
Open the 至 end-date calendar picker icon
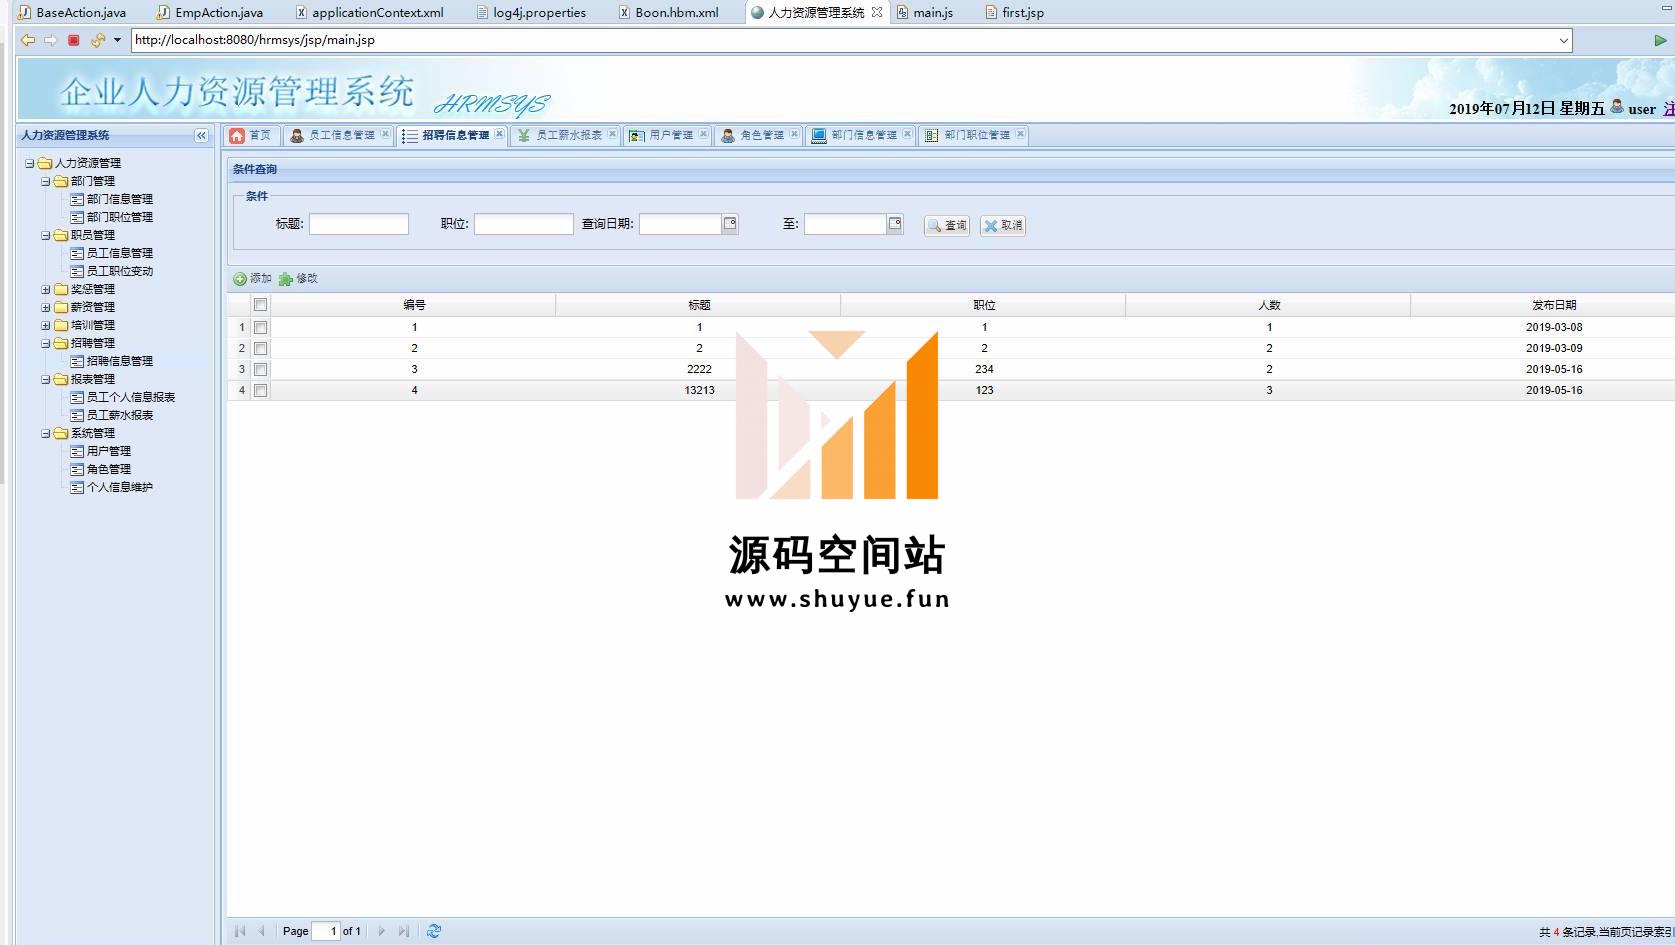(x=895, y=224)
